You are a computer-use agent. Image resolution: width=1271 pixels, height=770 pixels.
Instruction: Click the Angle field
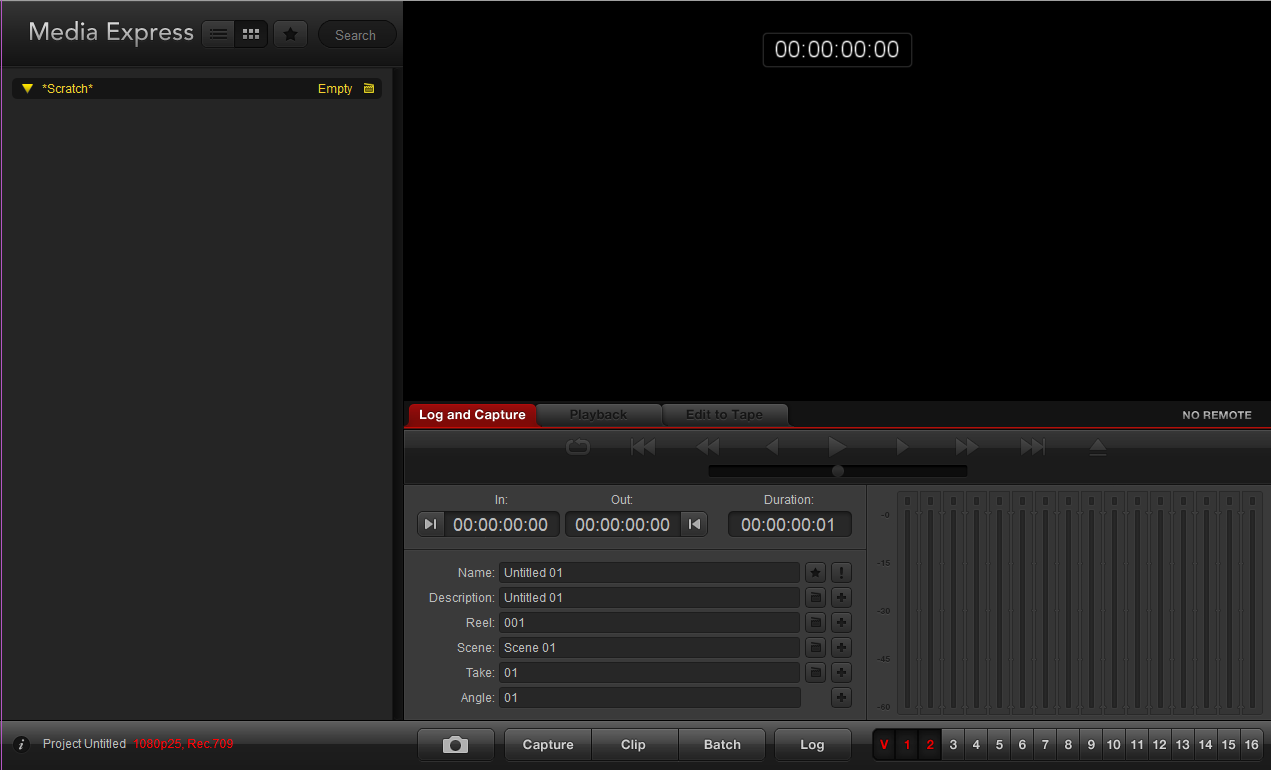(x=649, y=698)
